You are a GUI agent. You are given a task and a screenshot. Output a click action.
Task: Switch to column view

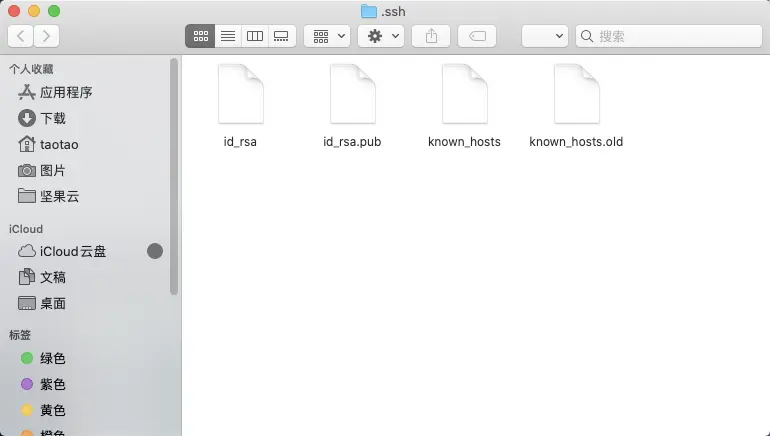tap(254, 36)
